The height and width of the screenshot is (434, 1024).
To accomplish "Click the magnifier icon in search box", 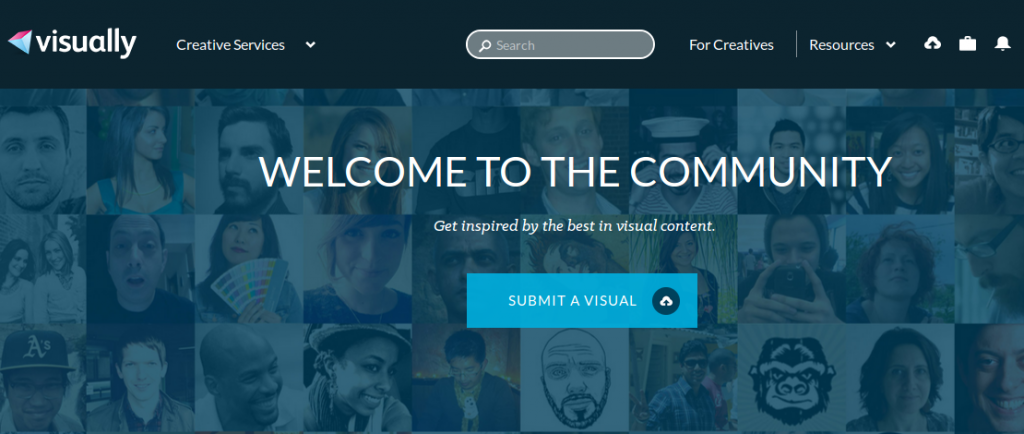I will pyautogui.click(x=485, y=46).
